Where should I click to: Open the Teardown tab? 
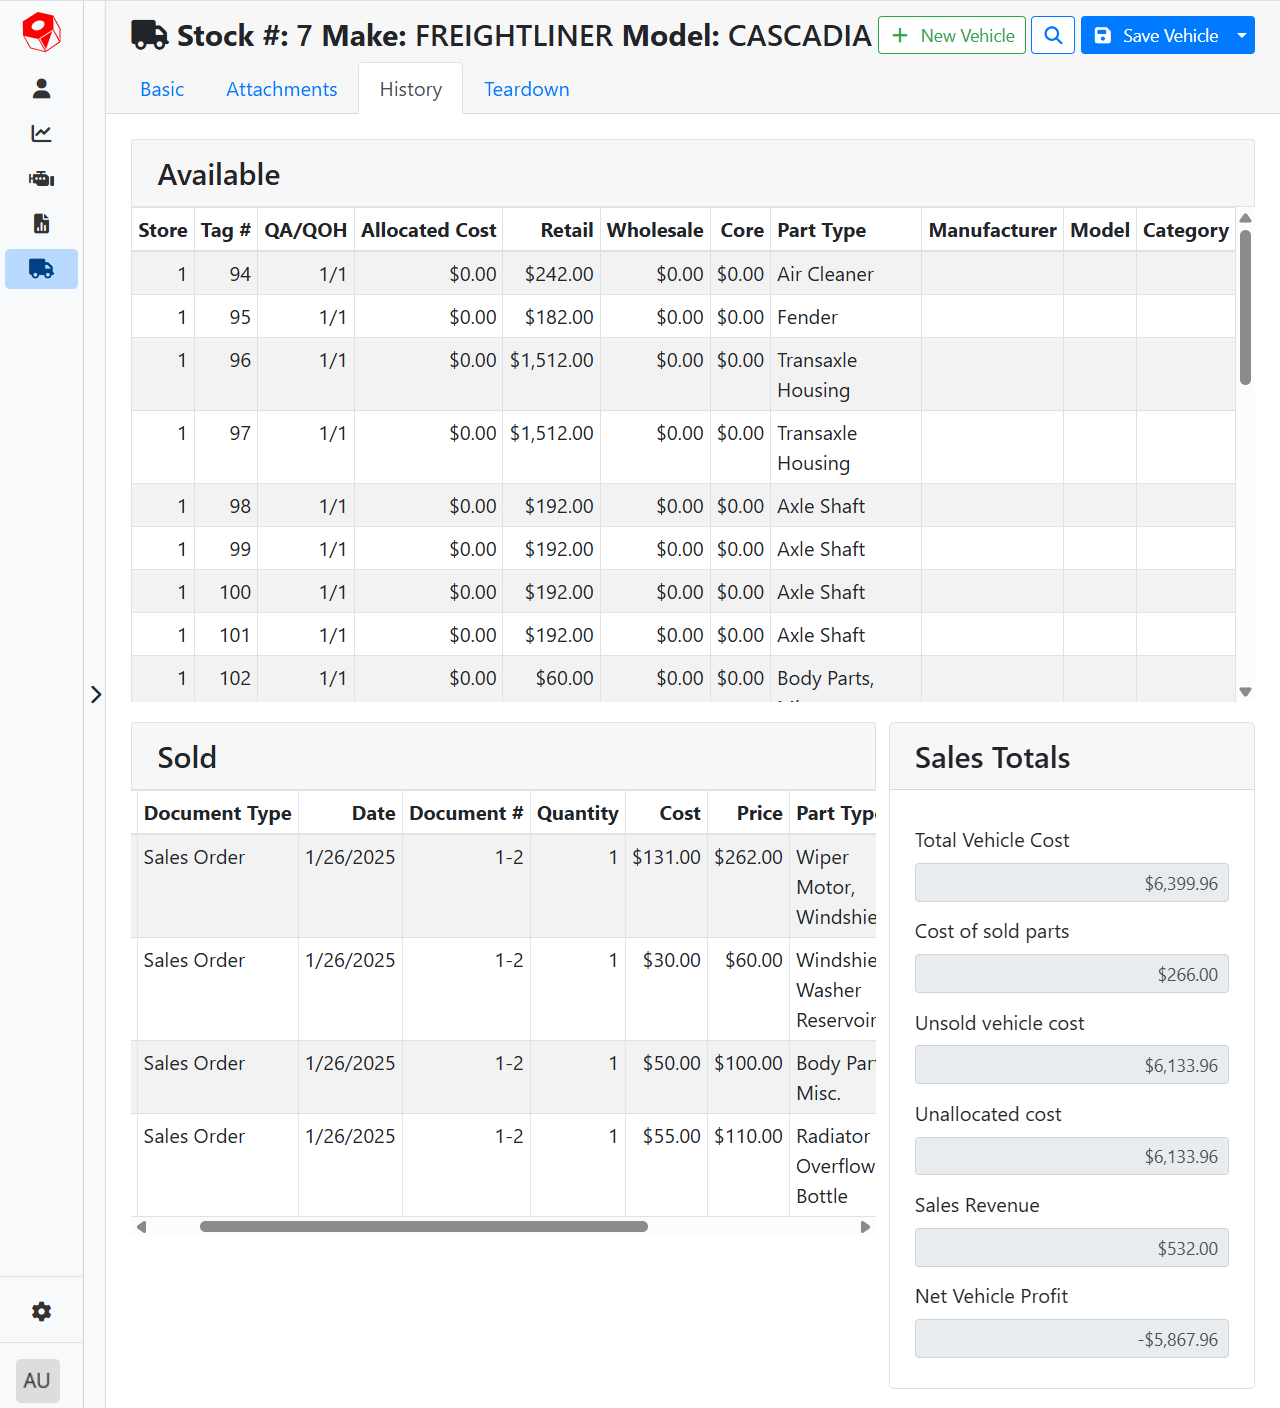click(526, 89)
